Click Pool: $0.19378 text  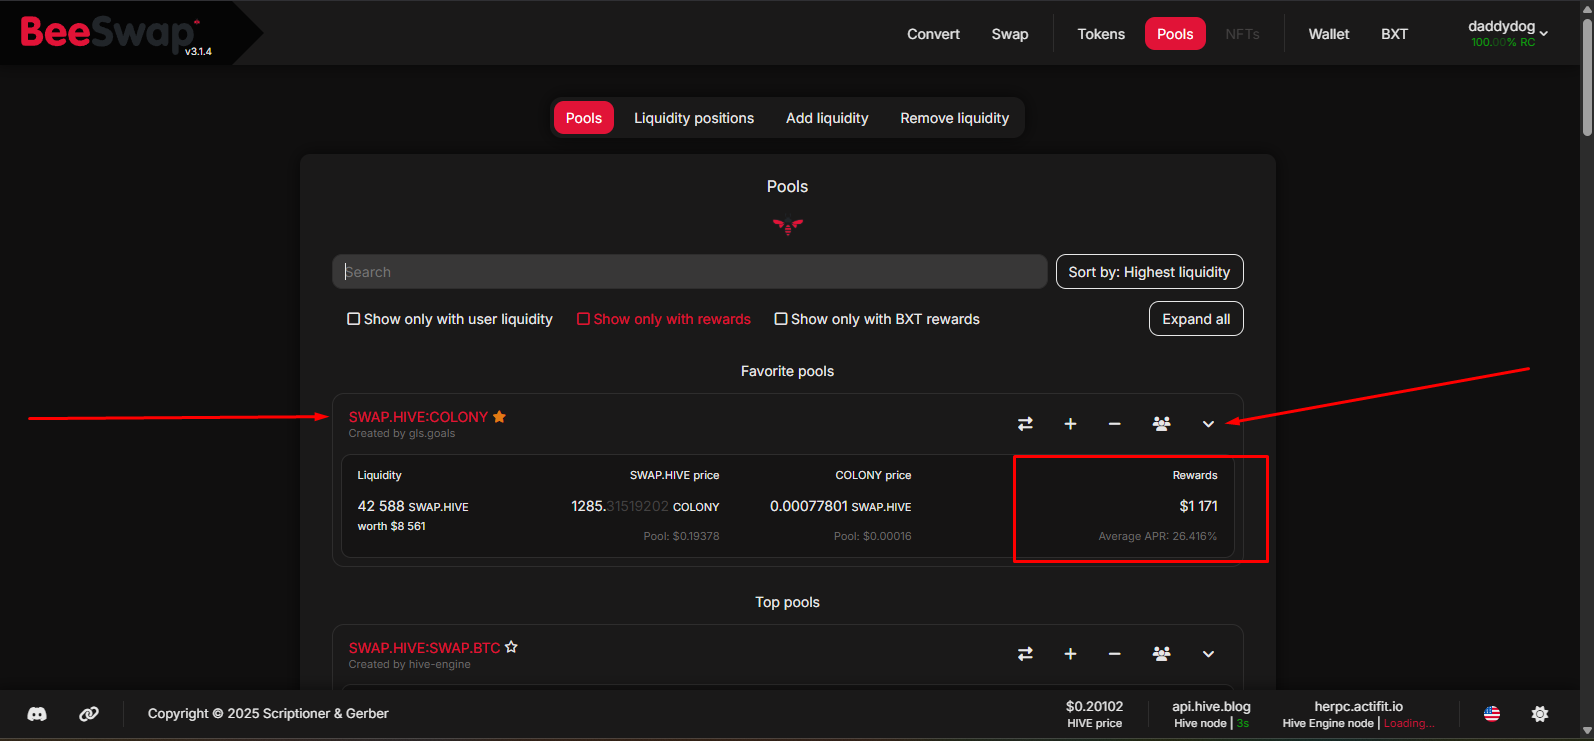(681, 536)
